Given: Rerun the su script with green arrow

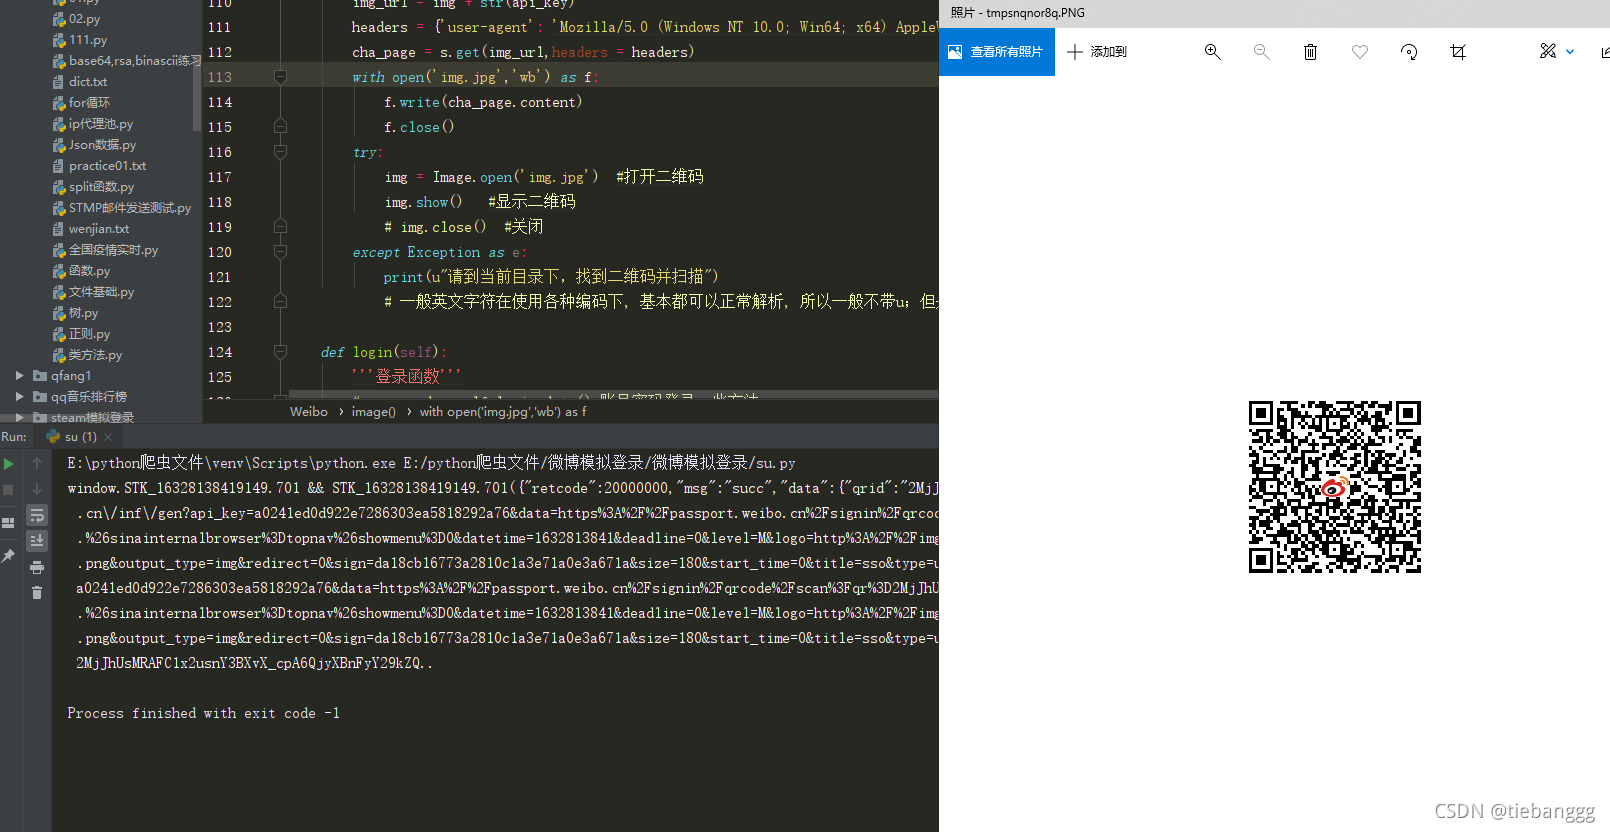Looking at the screenshot, I should (9, 464).
